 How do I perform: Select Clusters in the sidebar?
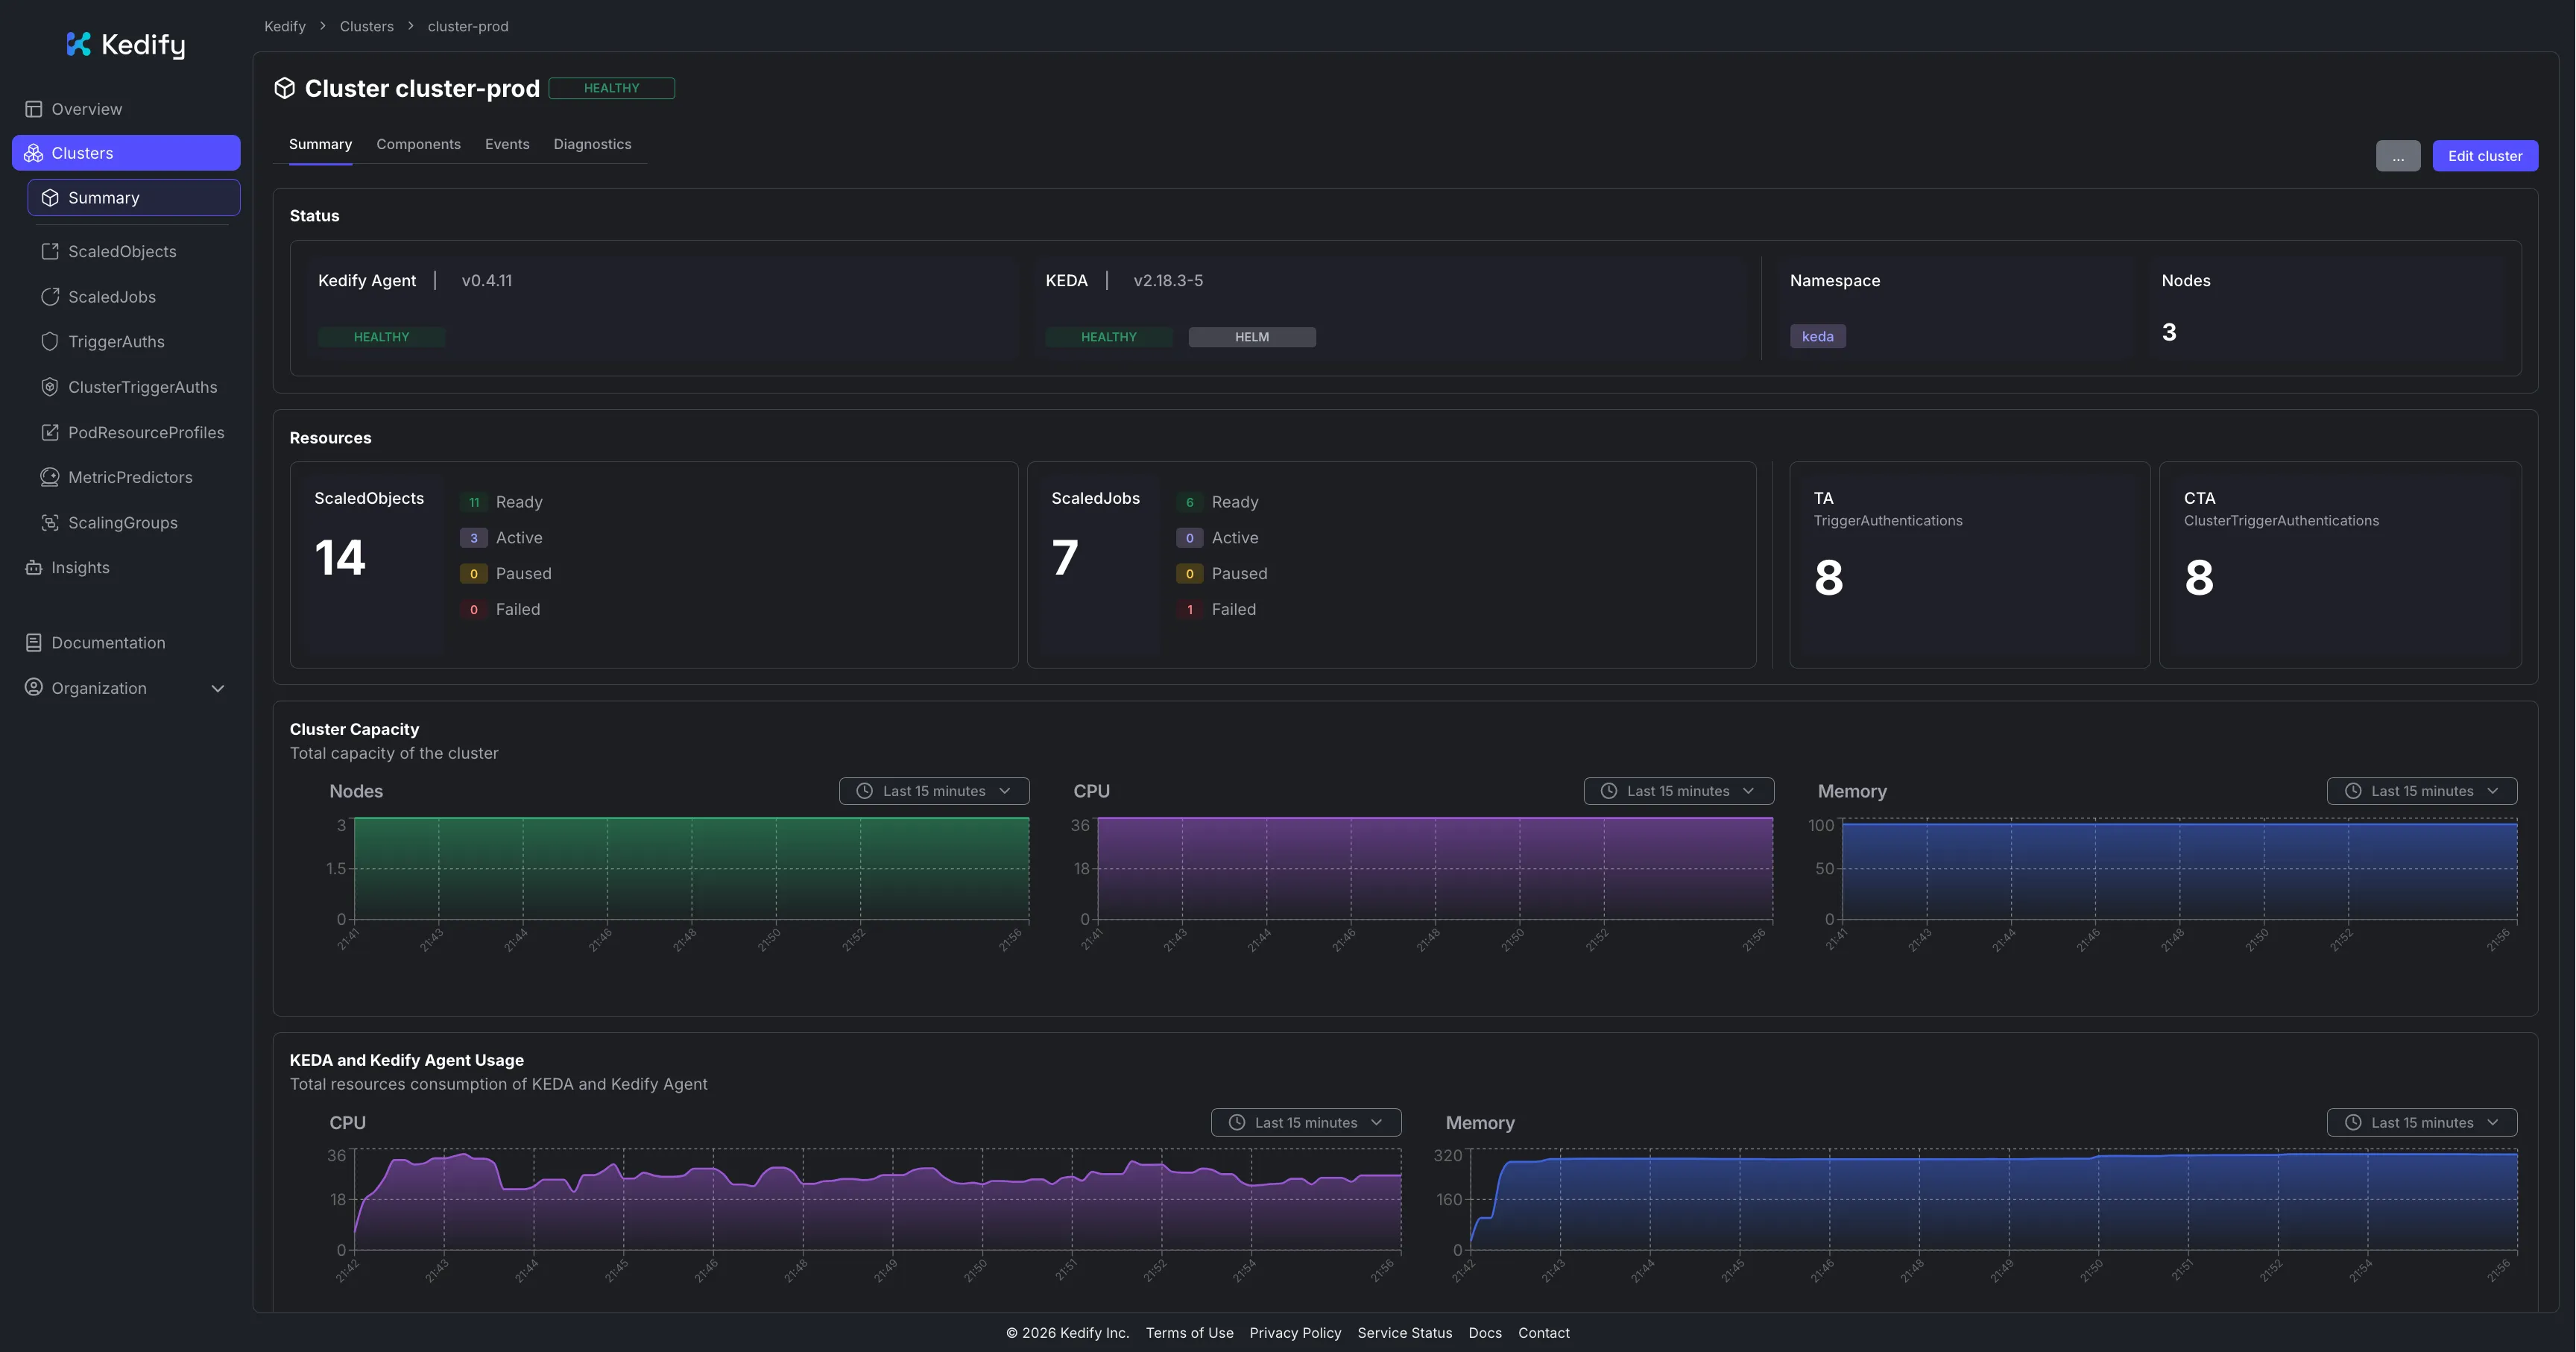pyautogui.click(x=126, y=153)
